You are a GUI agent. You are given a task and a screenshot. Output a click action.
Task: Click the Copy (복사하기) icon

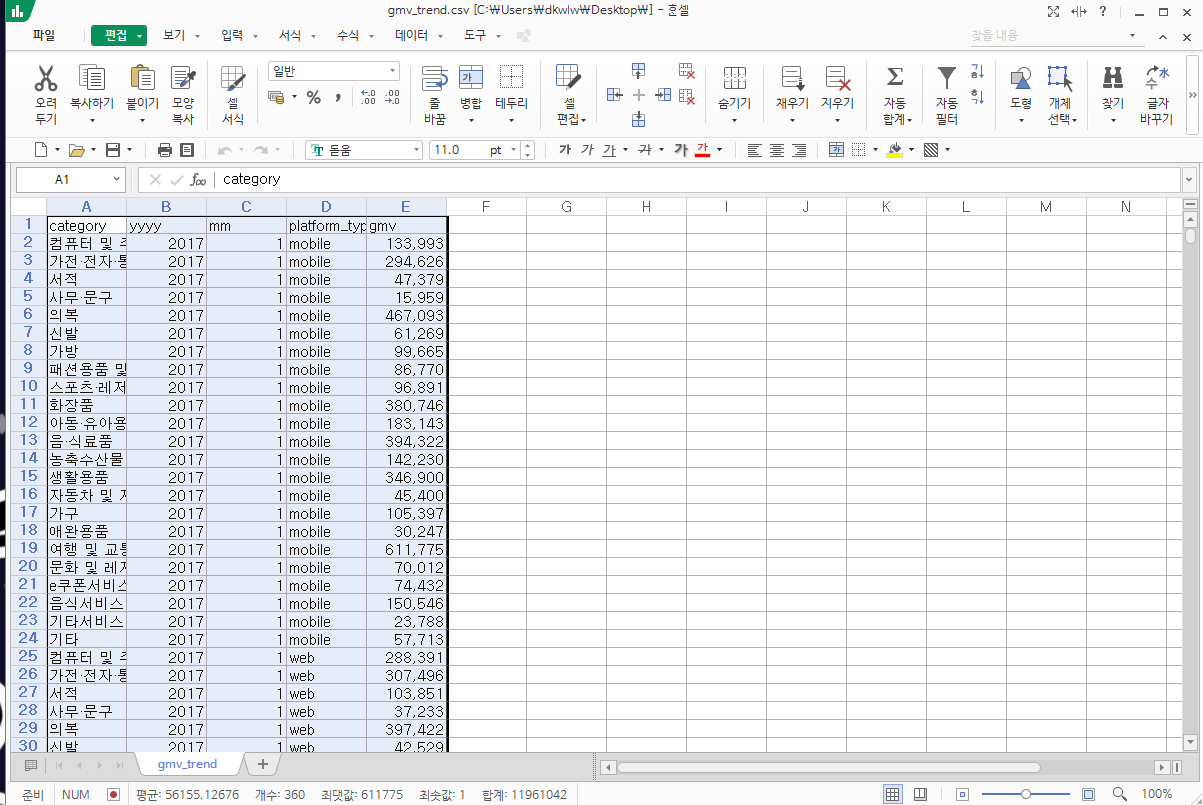point(92,78)
